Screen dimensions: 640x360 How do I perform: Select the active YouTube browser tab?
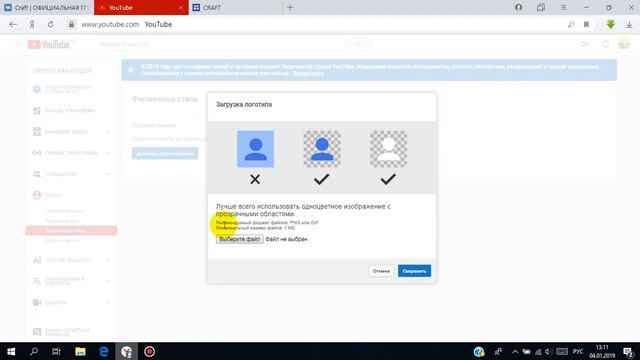pyautogui.click(x=141, y=7)
